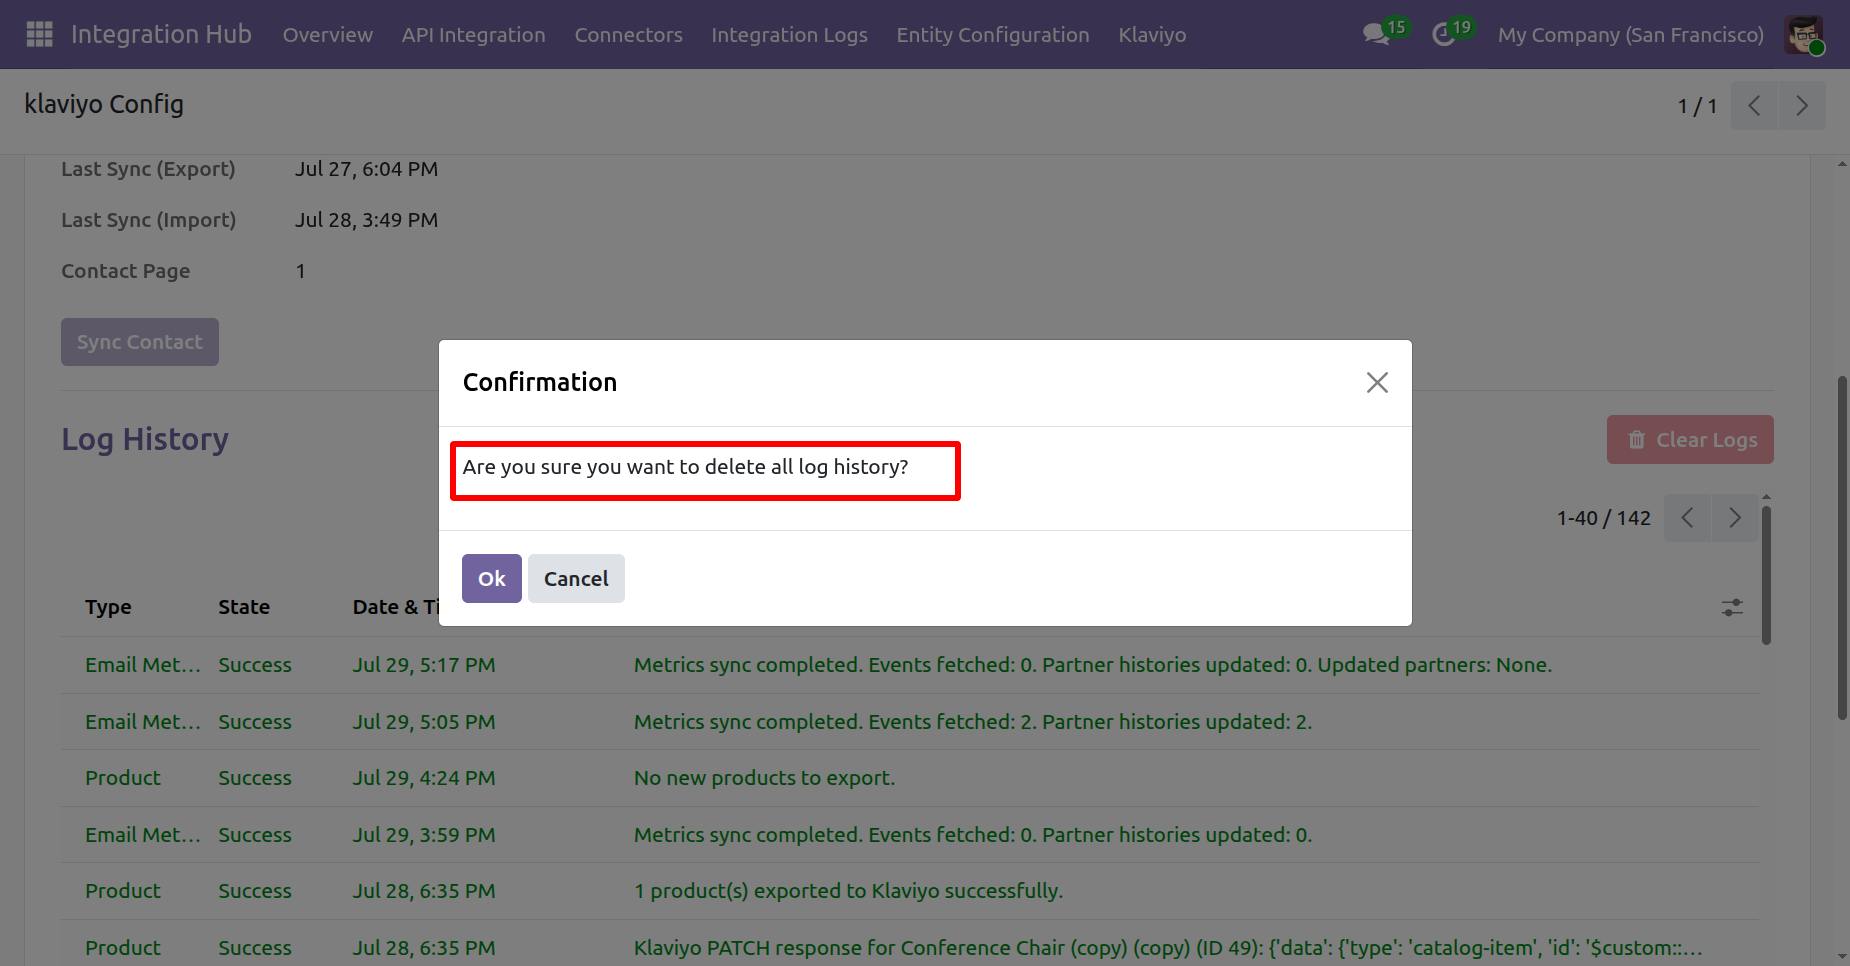Viewport: 1850px width, 966px height.
Task: Switch company via My Company (San Francisco)
Action: pos(1630,35)
